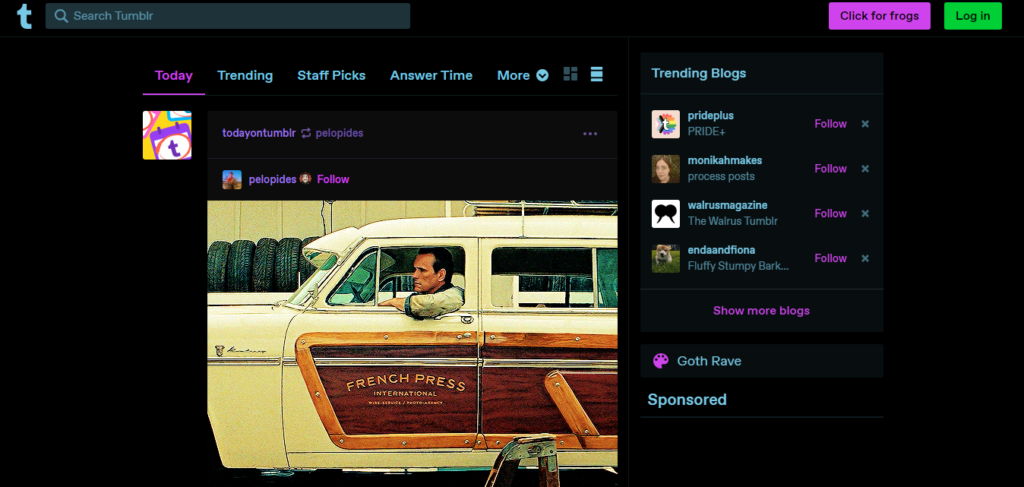
Task: Open reblogged pelopides link in post header
Action: pos(340,133)
